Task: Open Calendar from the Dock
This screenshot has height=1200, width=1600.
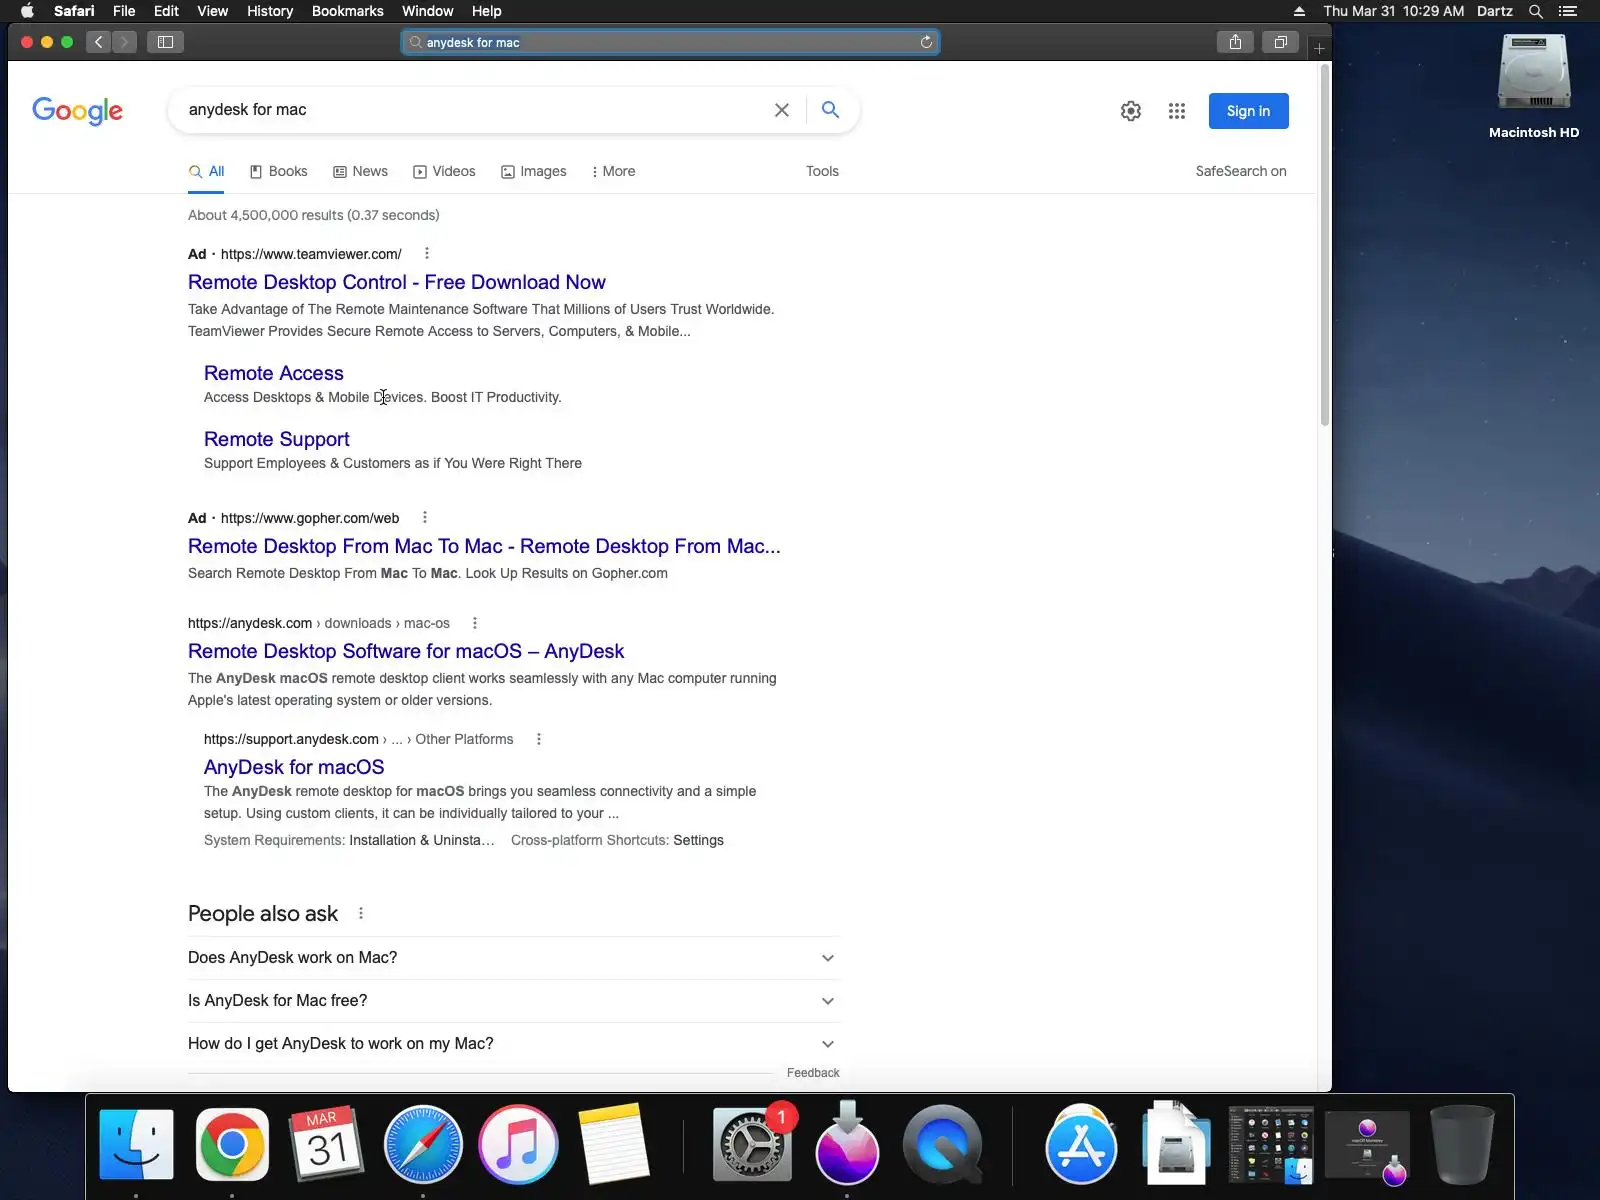Action: tap(327, 1145)
